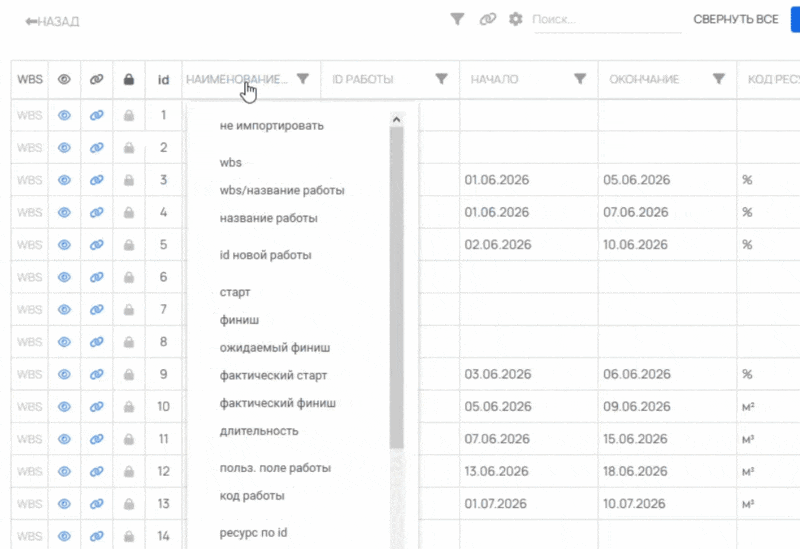
Task: Open filter for НАЧАЛО column
Action: coord(580,79)
